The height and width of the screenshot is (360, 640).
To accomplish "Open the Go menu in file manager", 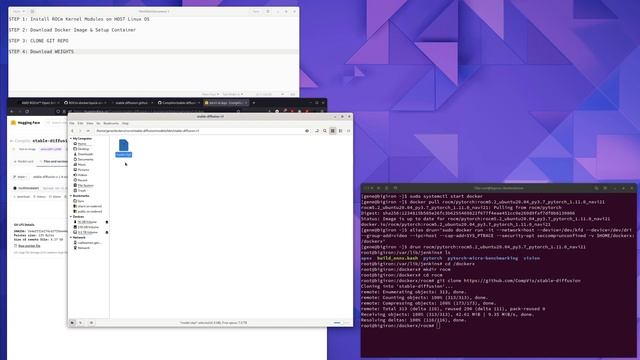I will tap(98, 123).
